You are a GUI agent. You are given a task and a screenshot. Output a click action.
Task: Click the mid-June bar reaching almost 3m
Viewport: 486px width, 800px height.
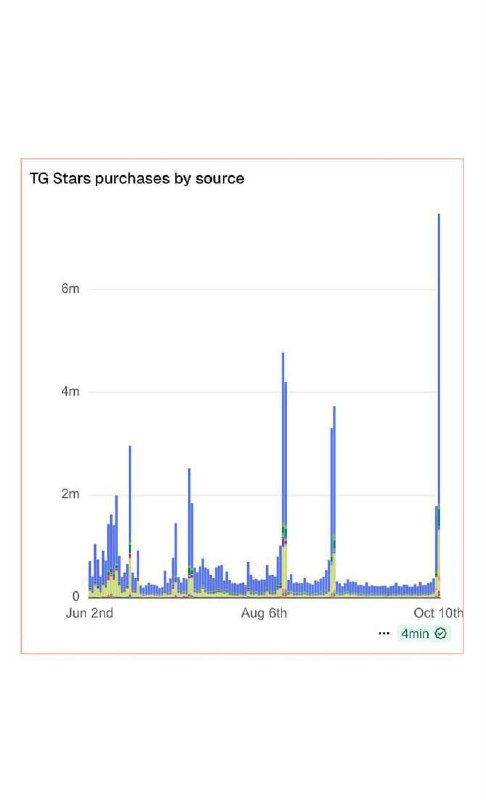(x=130, y=521)
